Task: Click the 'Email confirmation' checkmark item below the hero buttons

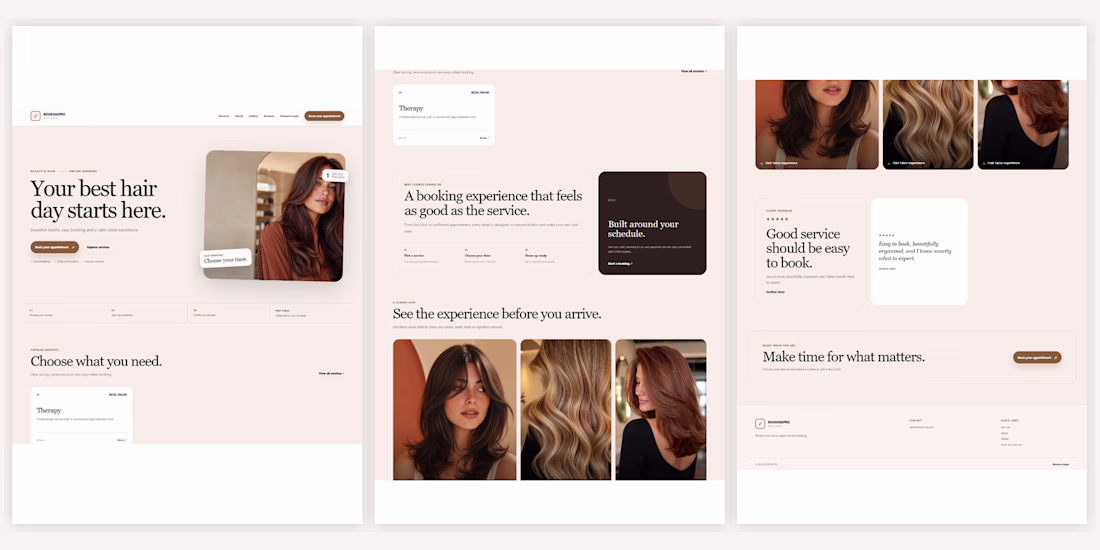Action: (67, 262)
